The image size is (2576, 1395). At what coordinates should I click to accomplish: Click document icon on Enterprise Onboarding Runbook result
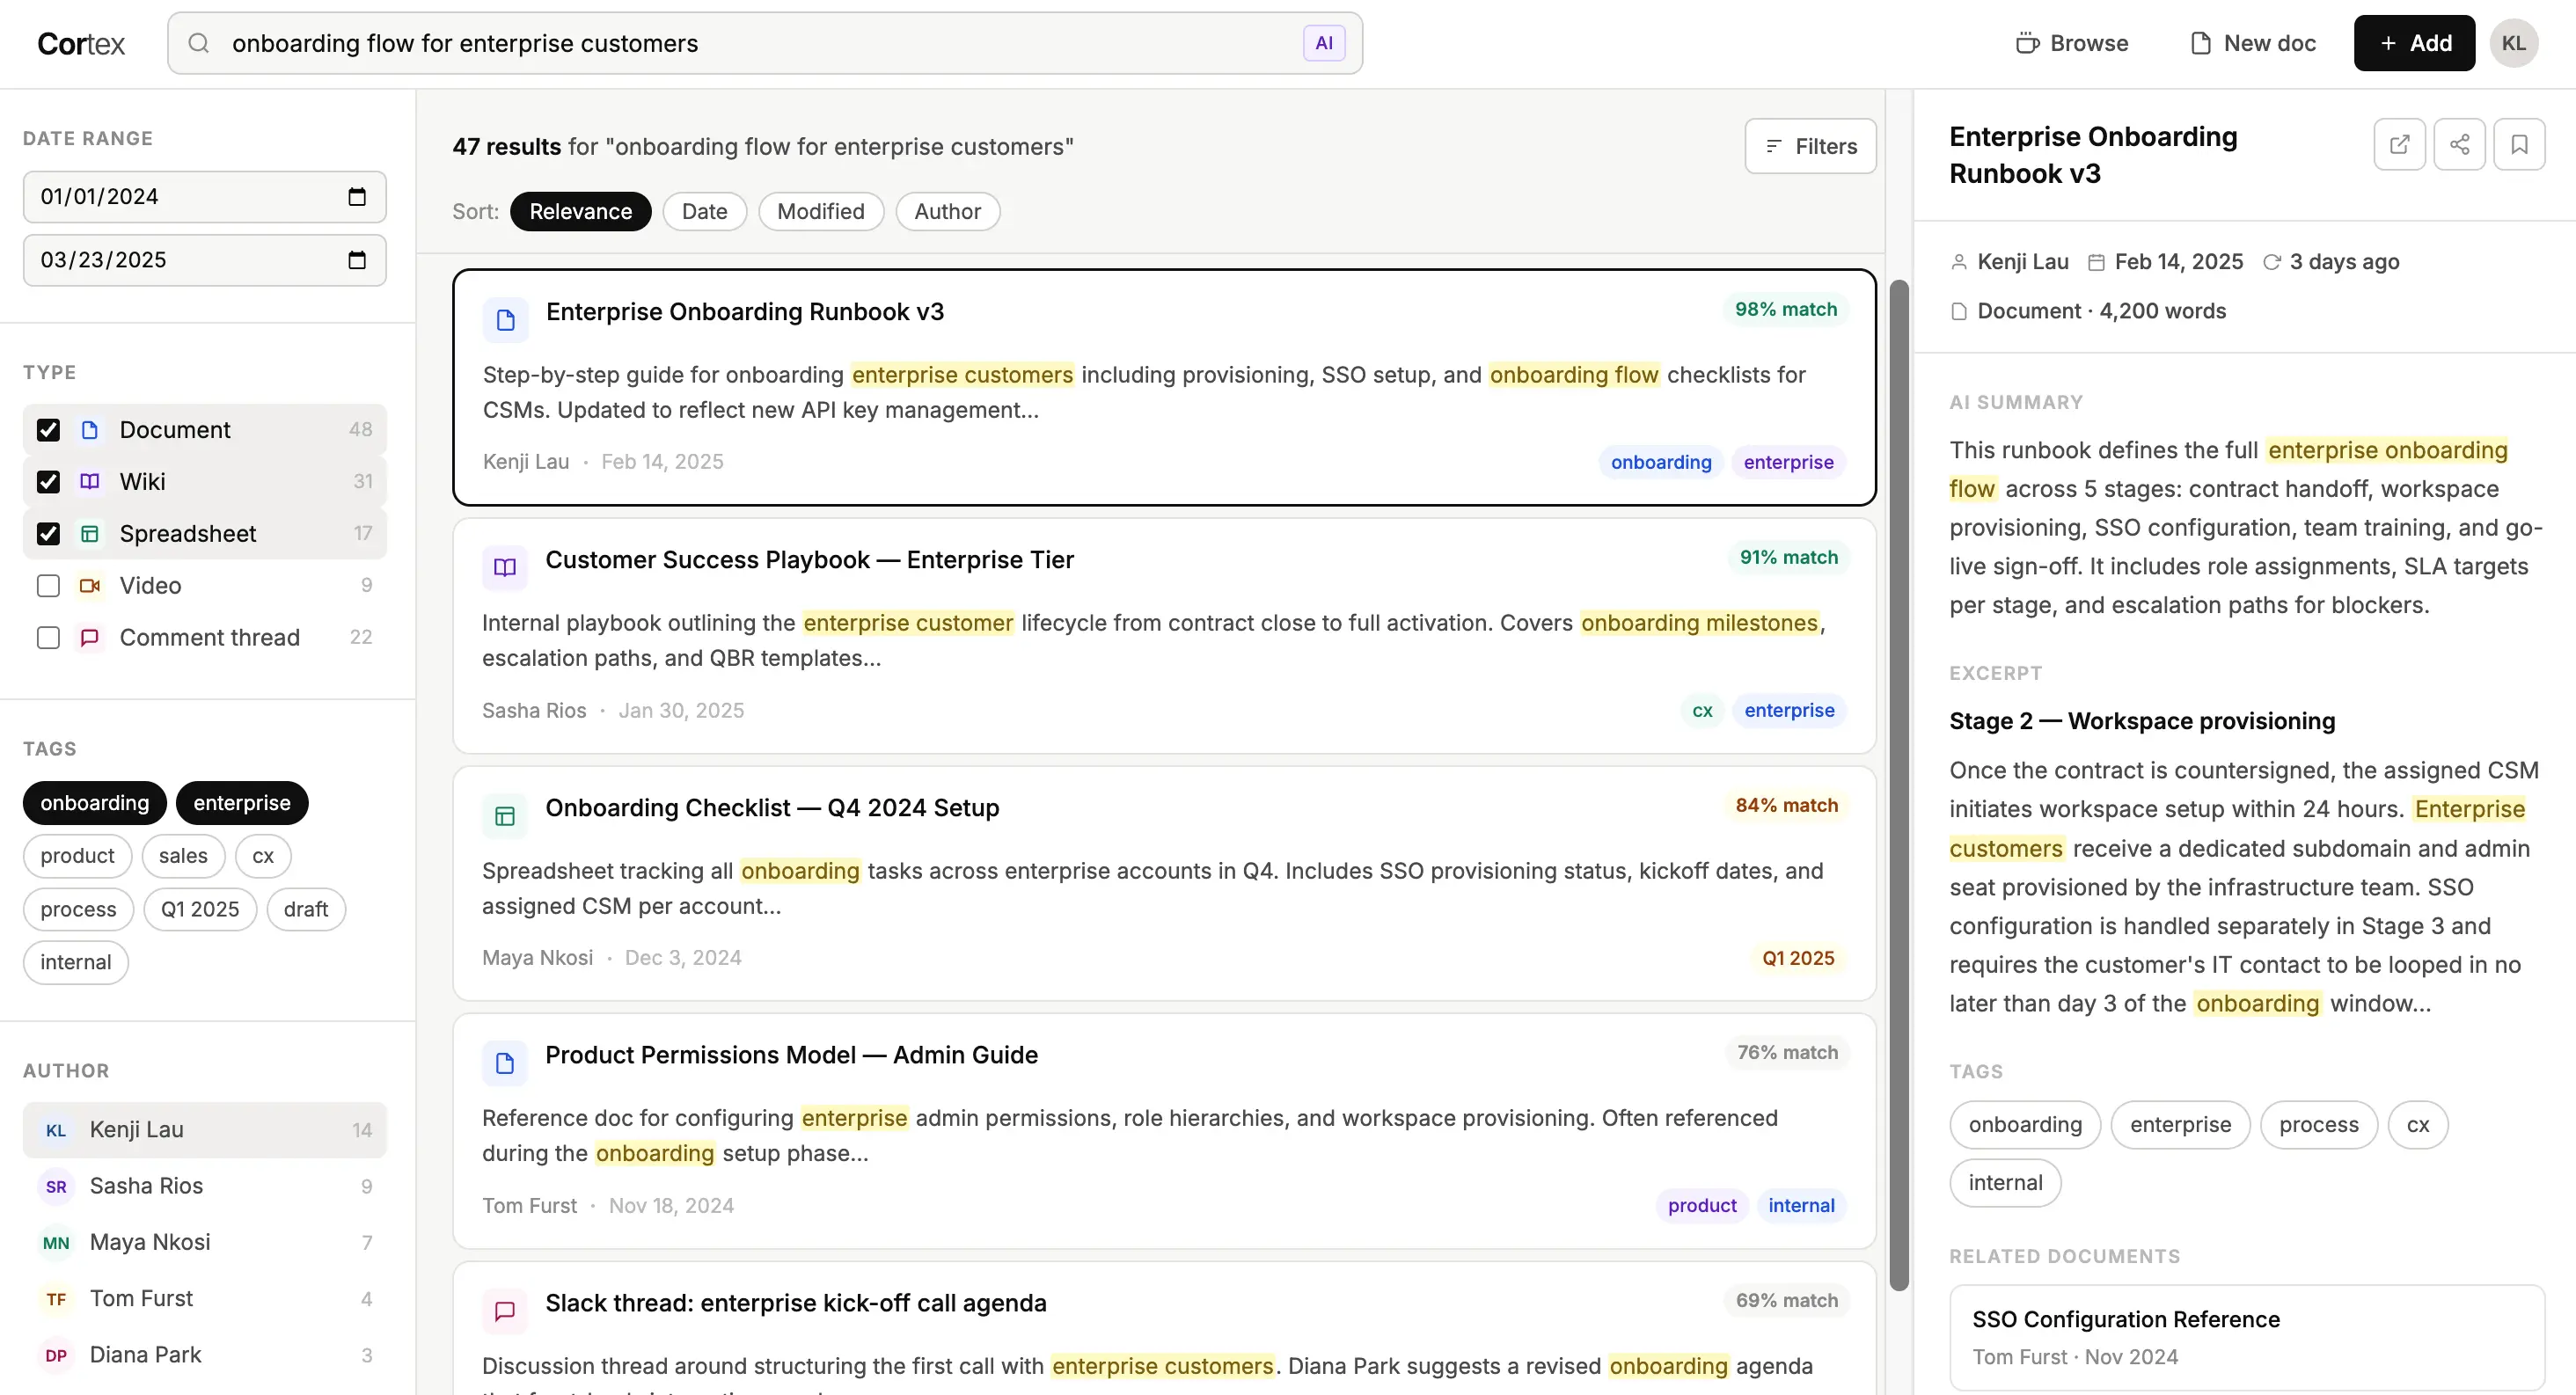[x=506, y=320]
